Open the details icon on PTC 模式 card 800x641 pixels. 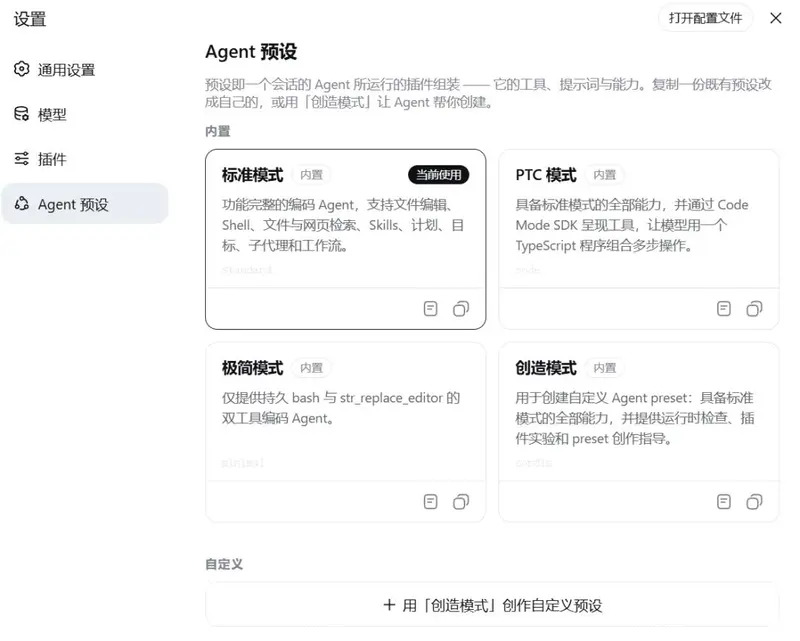point(724,309)
